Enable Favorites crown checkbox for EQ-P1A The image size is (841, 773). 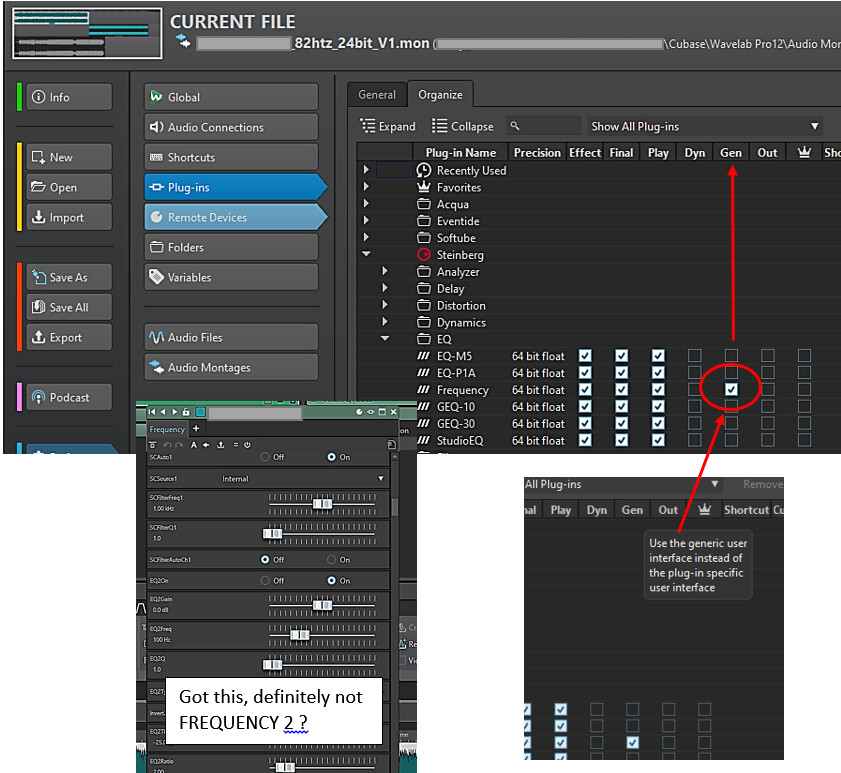tap(804, 372)
